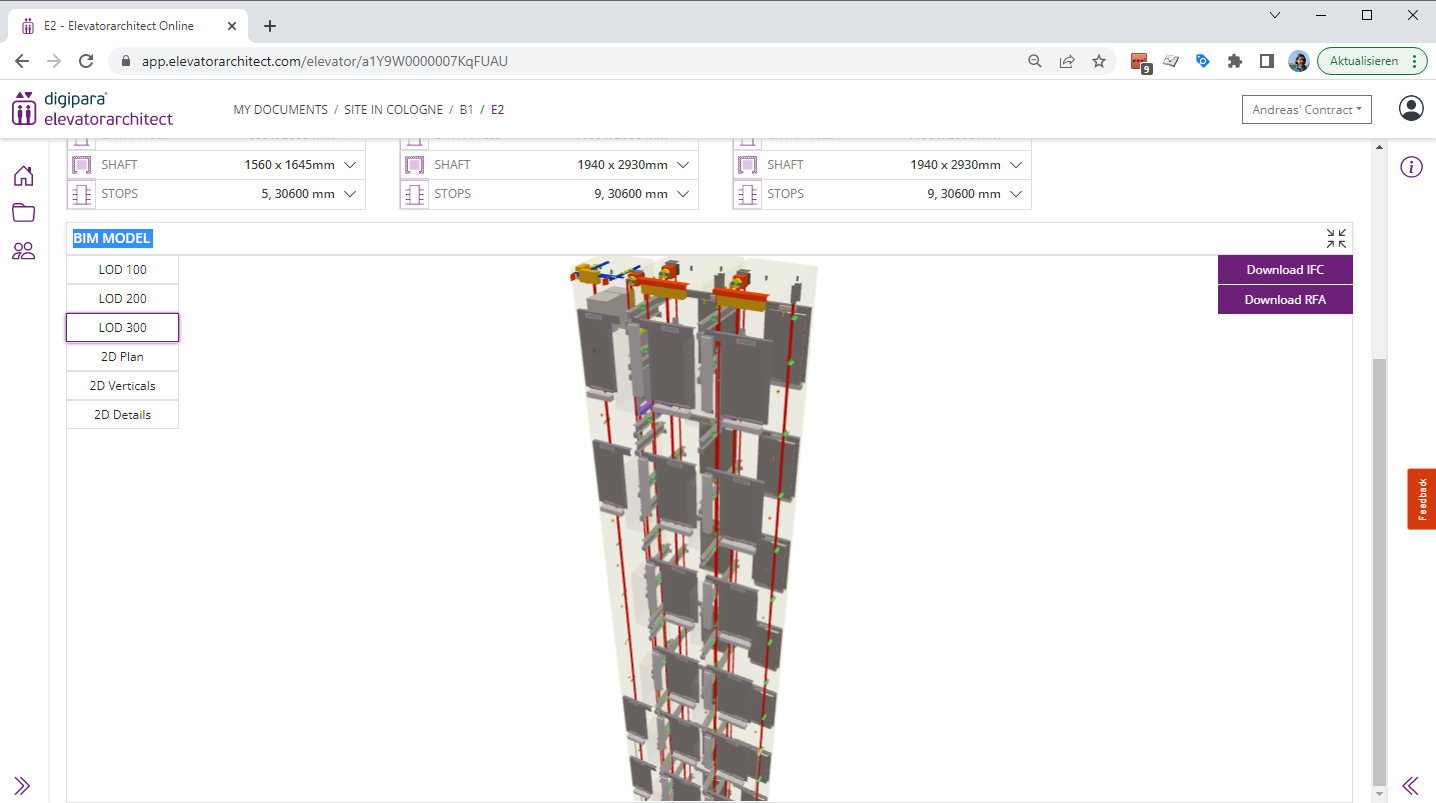The width and height of the screenshot is (1436, 803).
Task: Select the LOD 200 detail level
Action: pyautogui.click(x=122, y=298)
